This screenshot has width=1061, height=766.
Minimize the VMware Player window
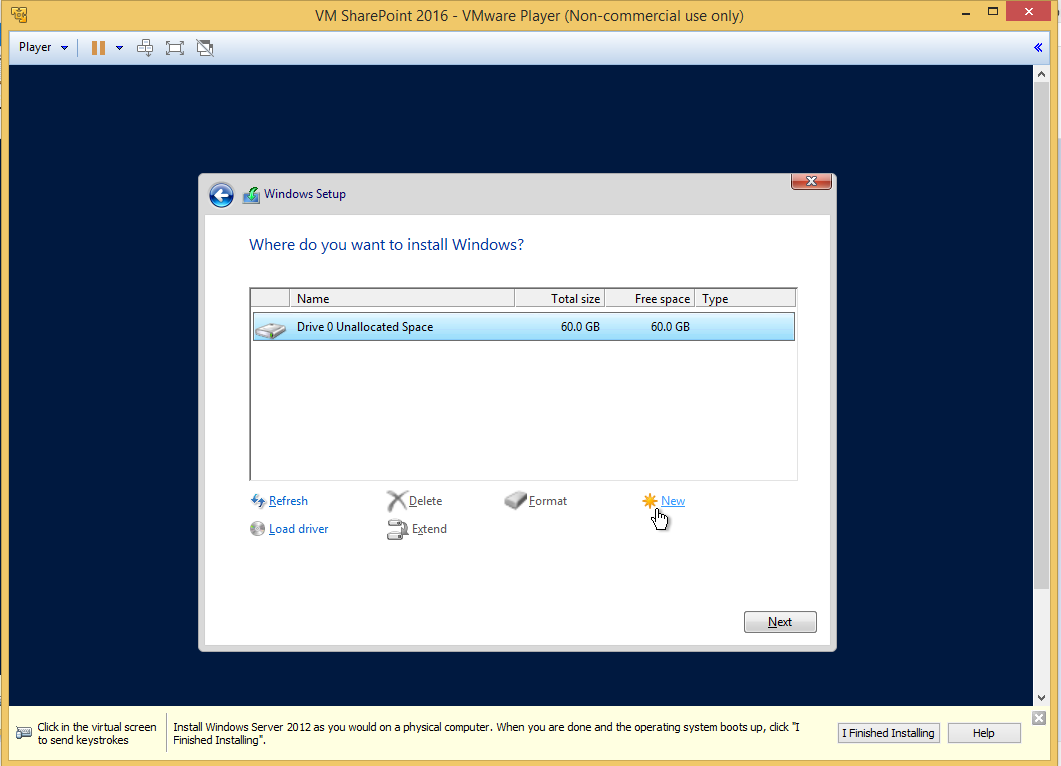(x=966, y=12)
